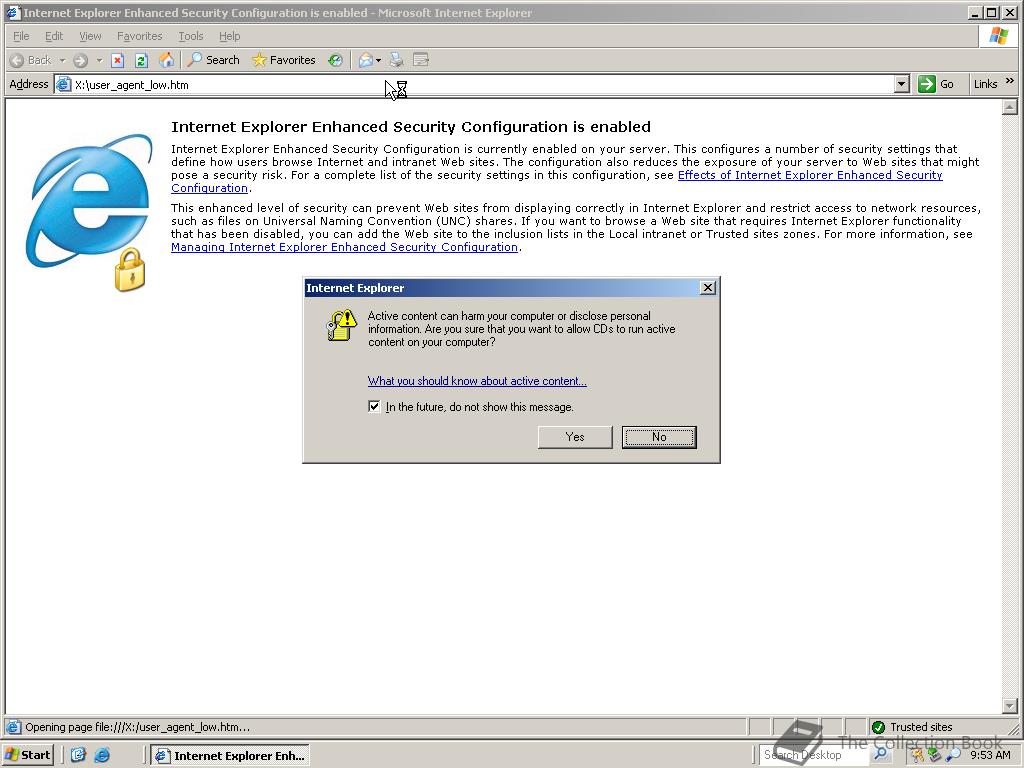Click the Print toolbar icon
Viewport: 1024px width, 768px height.
pyautogui.click(x=396, y=60)
